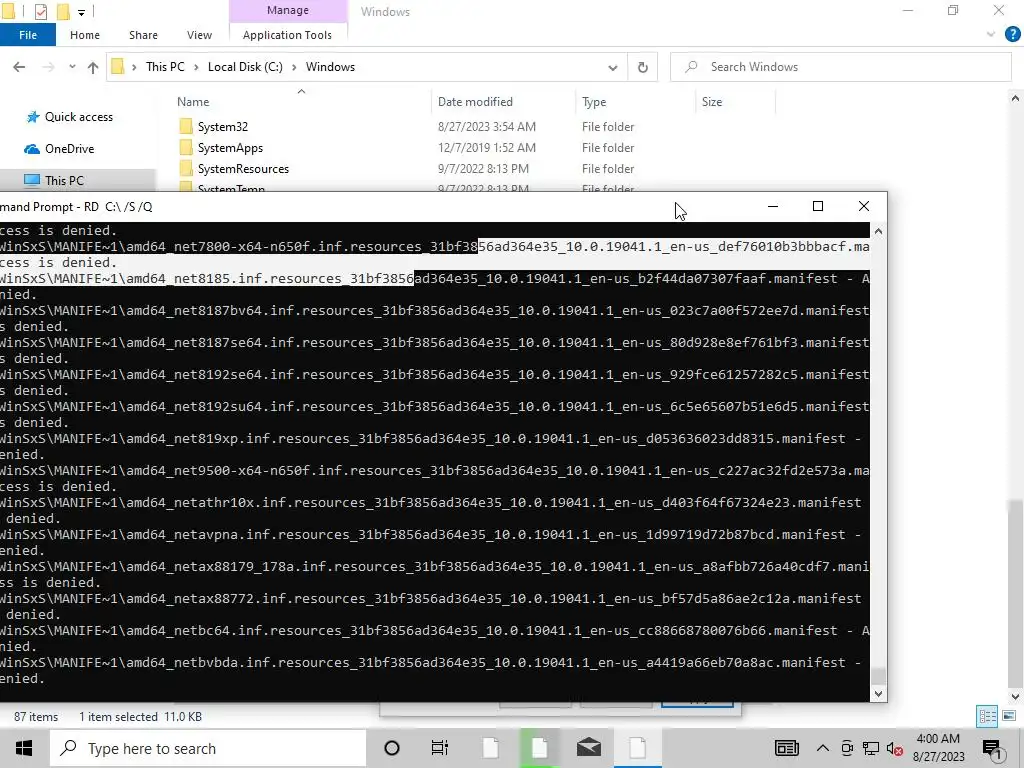The height and width of the screenshot is (768, 1024).
Task: Open the File tab in Explorer
Action: coord(27,35)
